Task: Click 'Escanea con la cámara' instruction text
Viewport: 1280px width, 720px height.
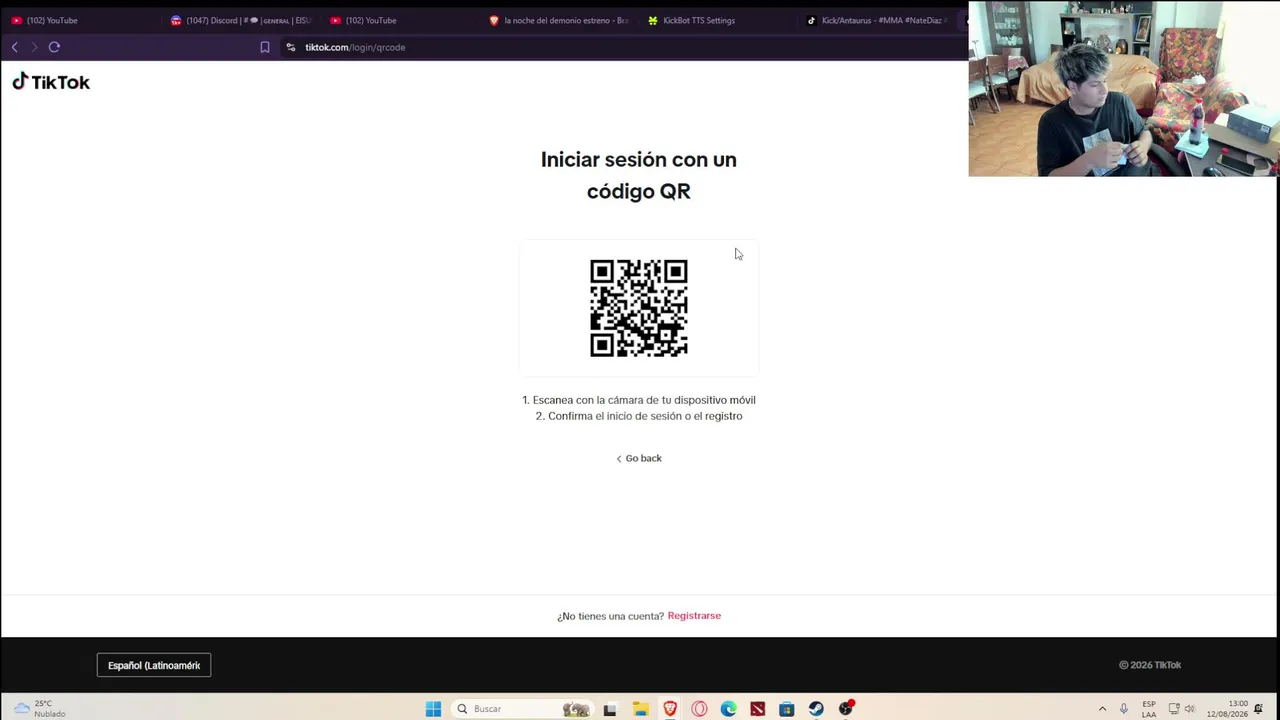Action: [x=639, y=400]
